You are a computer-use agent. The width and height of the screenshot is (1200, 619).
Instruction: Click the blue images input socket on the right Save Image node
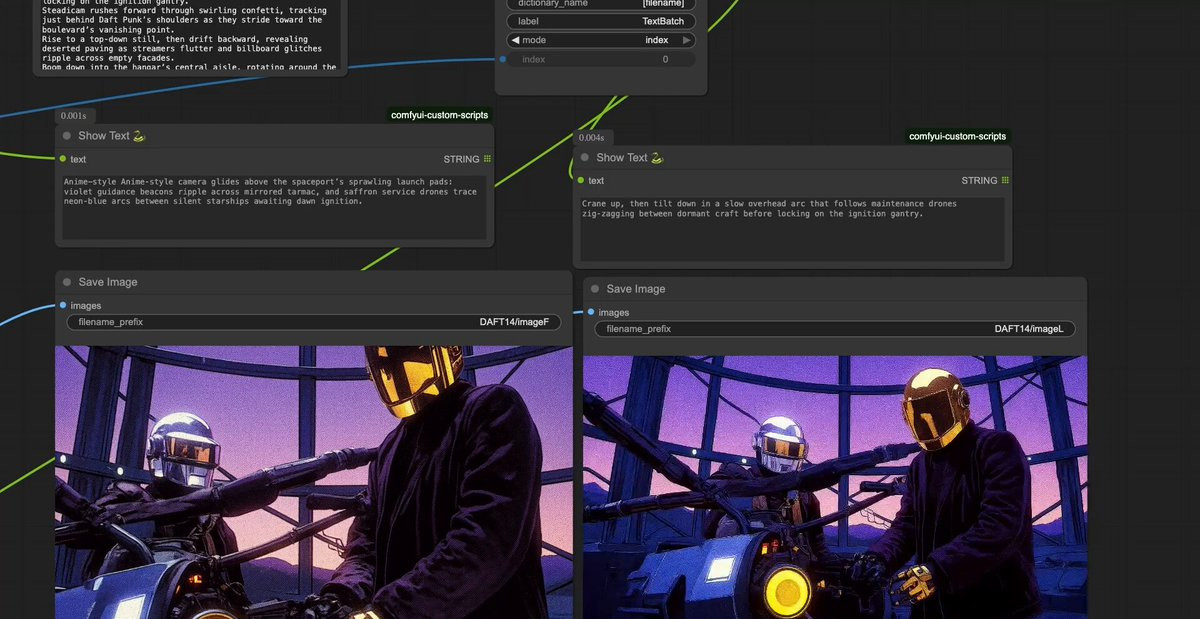pos(590,312)
